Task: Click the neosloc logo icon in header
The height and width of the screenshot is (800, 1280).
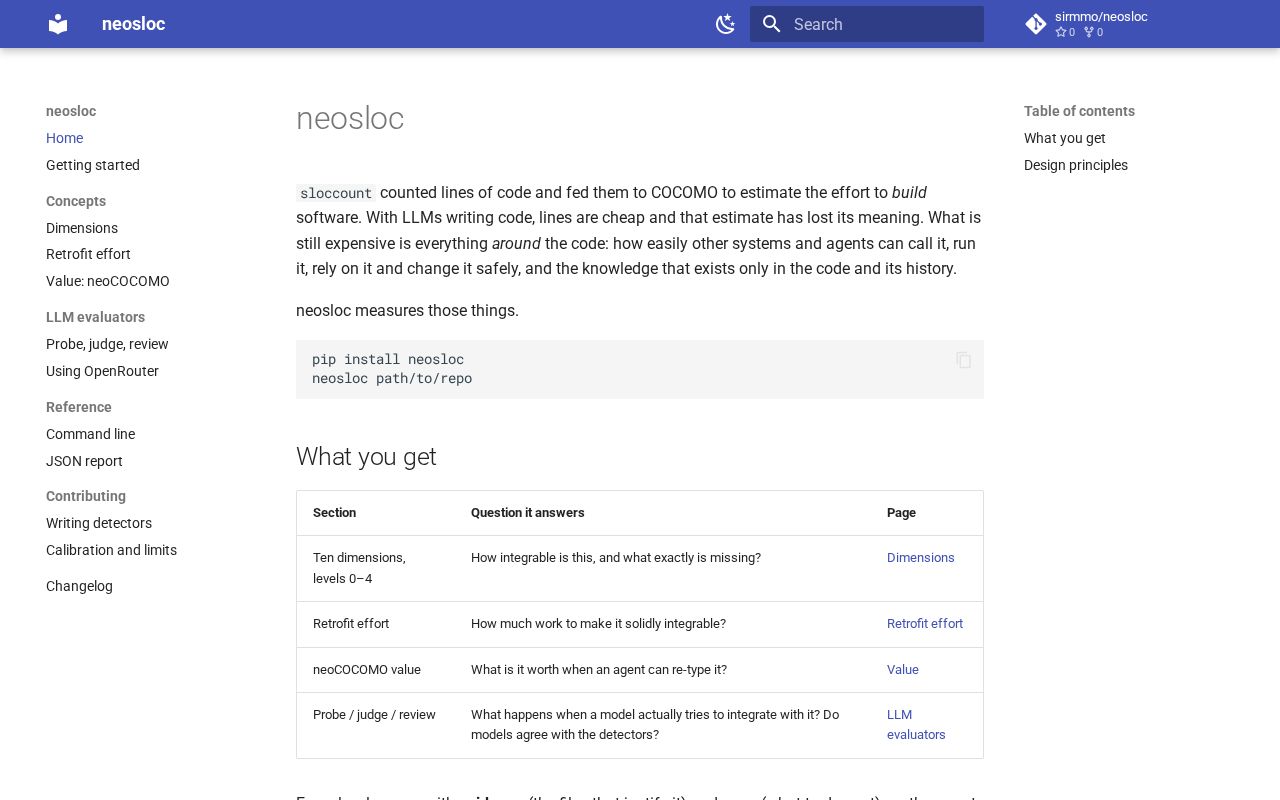Action: [58, 24]
